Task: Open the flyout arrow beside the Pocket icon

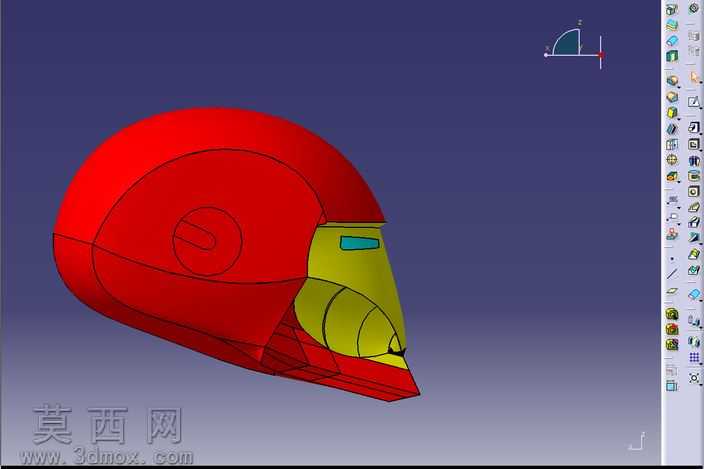Action: pos(700,150)
